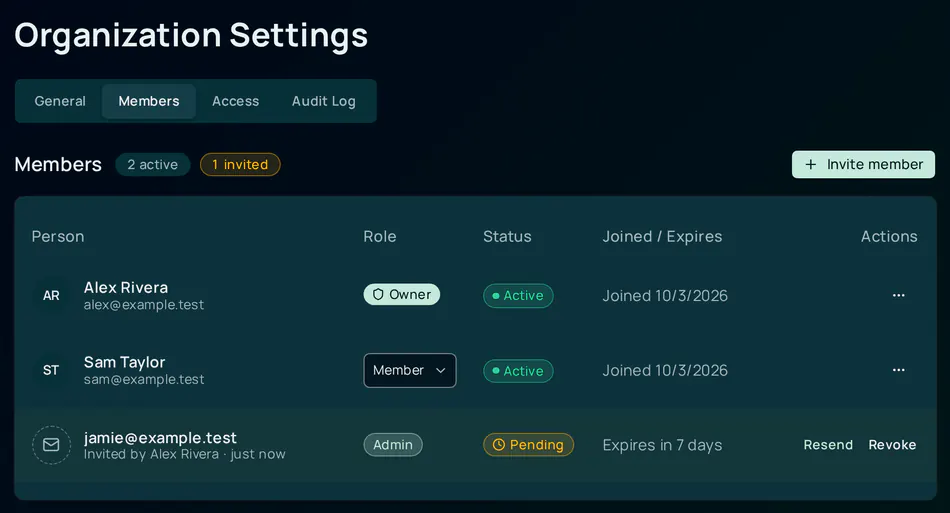Click the ST avatar for Sam Taylor

[x=51, y=370]
